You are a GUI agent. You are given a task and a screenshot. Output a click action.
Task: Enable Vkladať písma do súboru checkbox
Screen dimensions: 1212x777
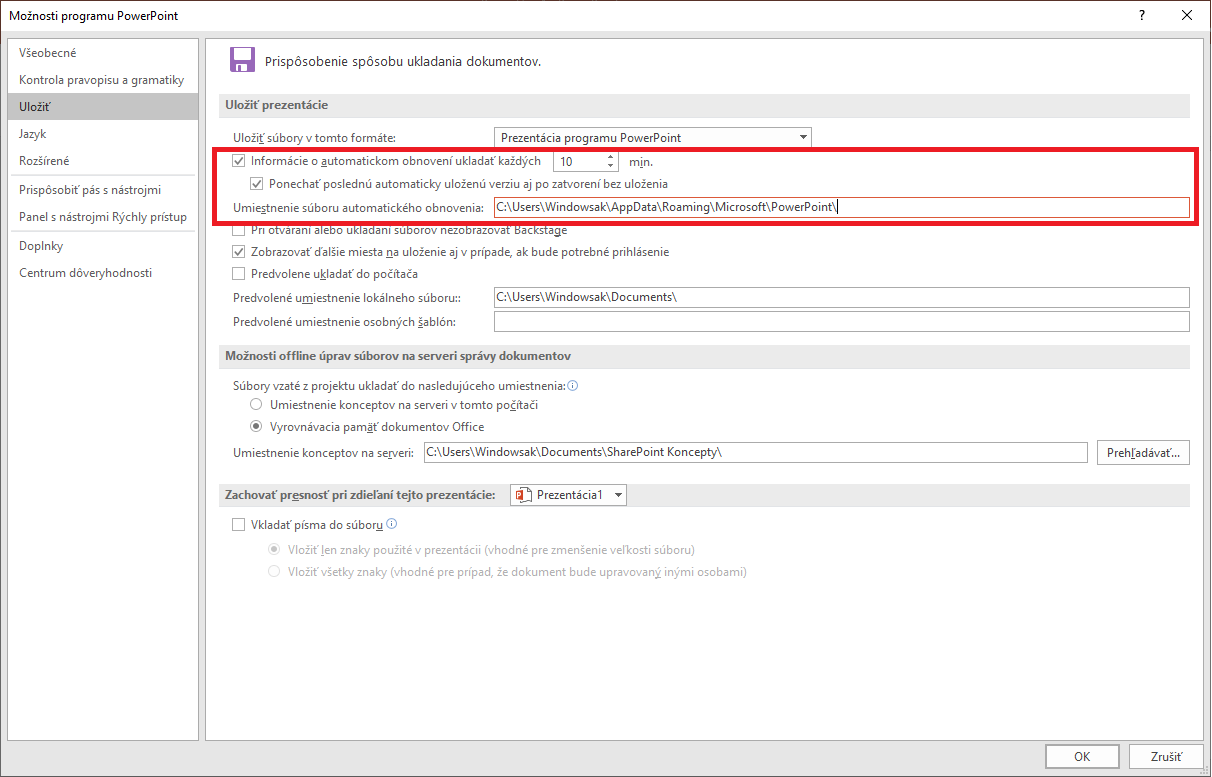(238, 524)
